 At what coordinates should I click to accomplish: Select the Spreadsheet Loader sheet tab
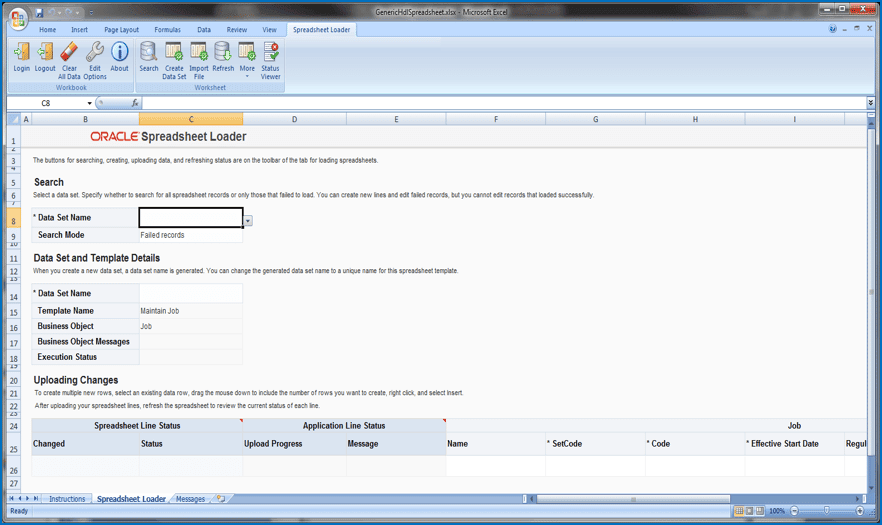click(131, 499)
